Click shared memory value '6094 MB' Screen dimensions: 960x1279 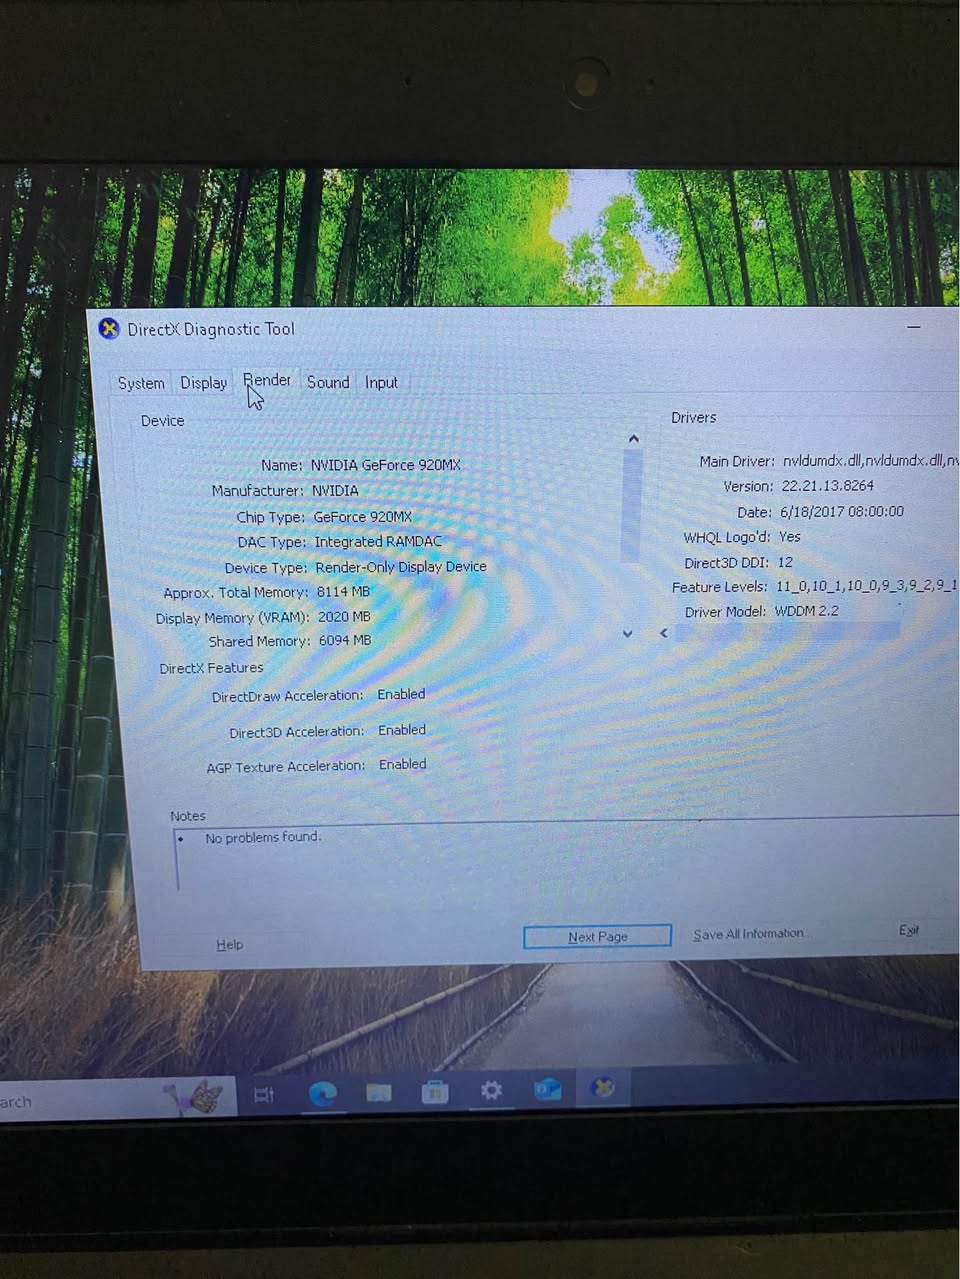point(345,641)
